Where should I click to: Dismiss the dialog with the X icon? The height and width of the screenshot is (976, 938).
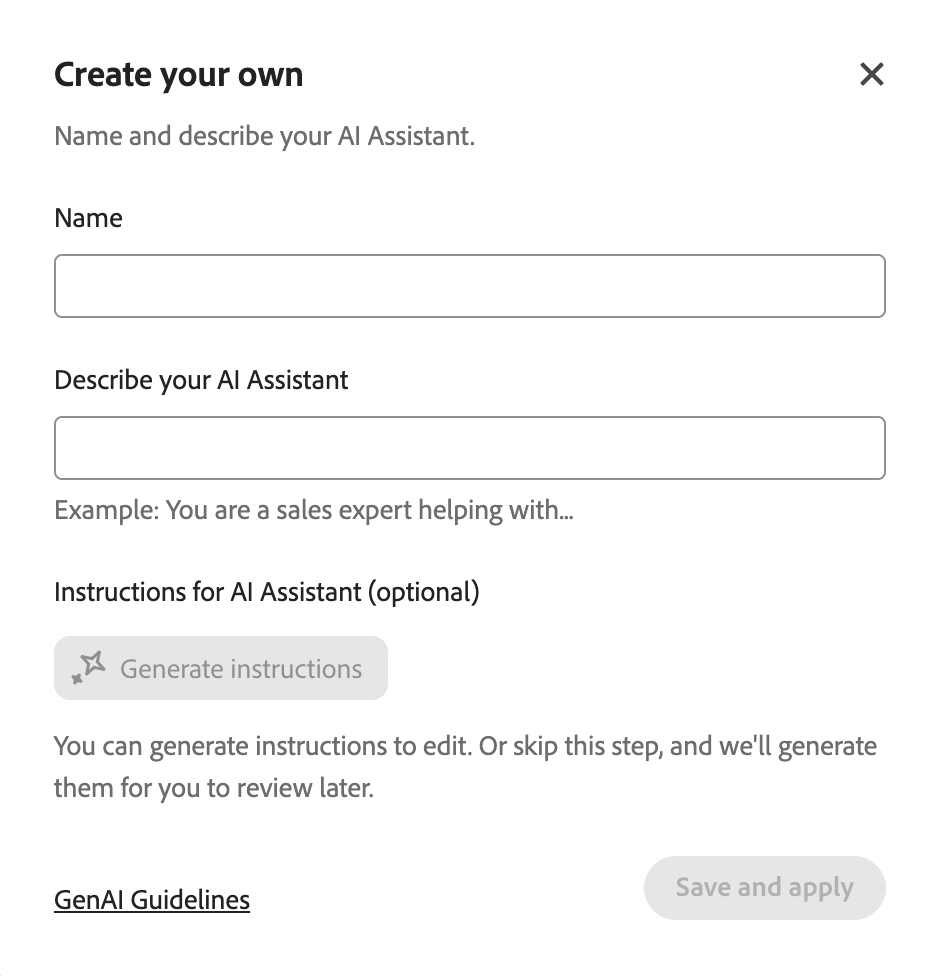click(871, 74)
